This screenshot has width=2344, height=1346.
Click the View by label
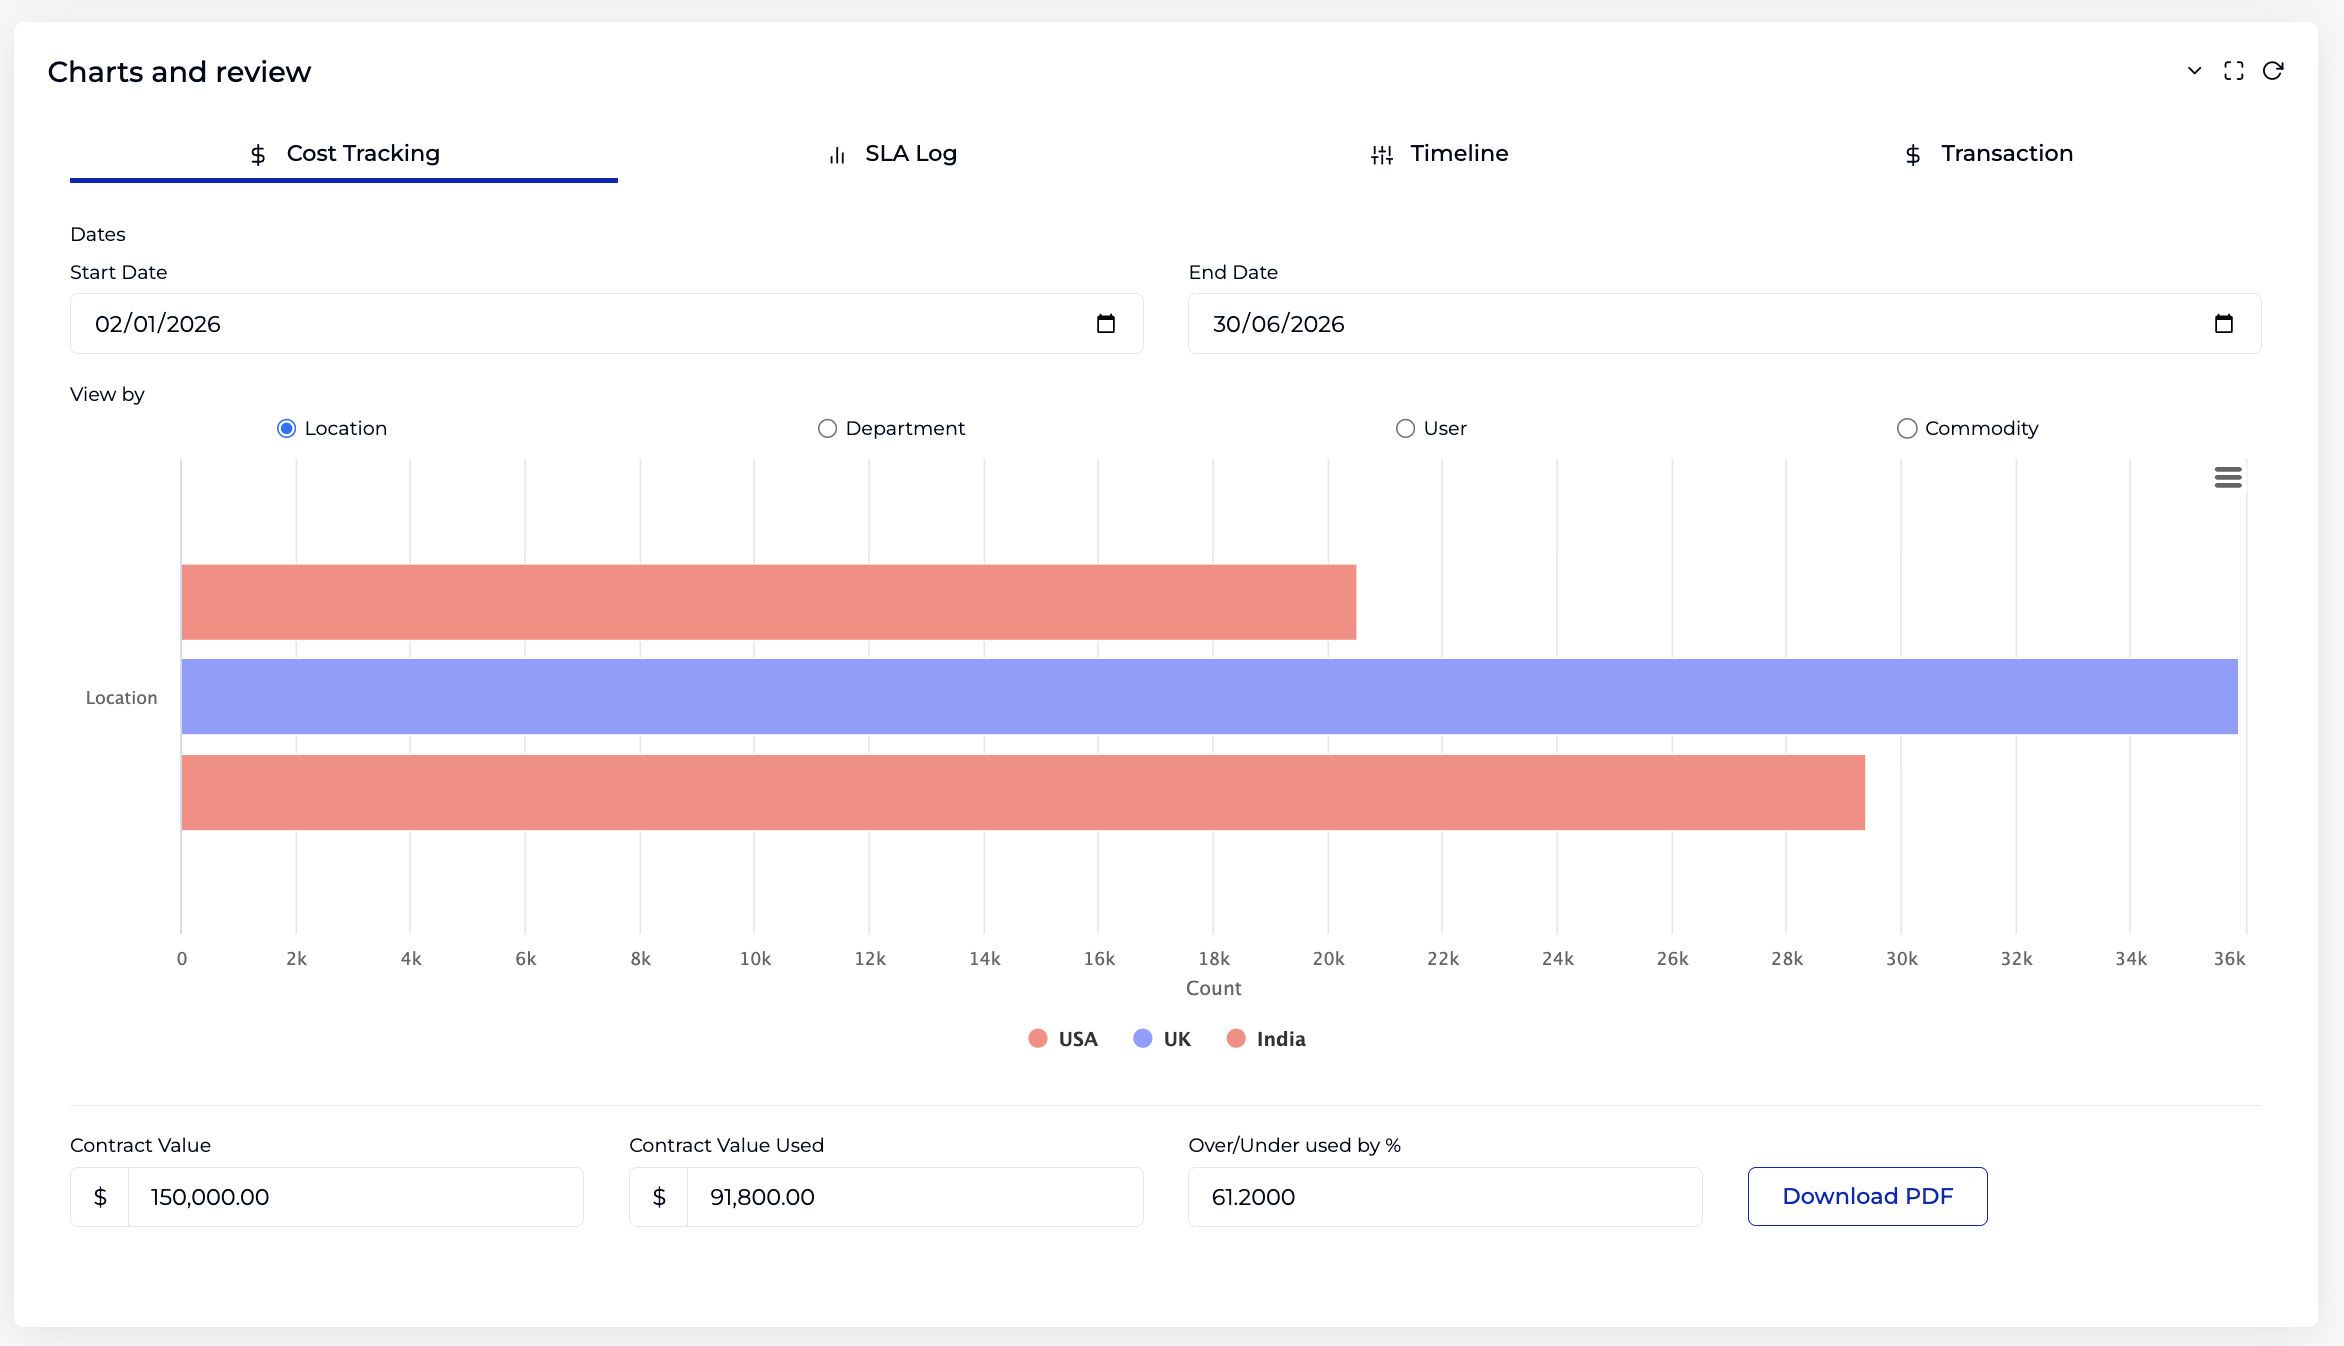tap(107, 395)
